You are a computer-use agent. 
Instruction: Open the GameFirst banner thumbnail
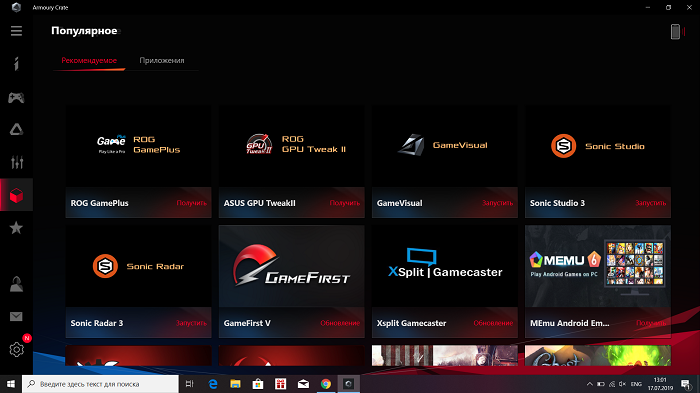pyautogui.click(x=292, y=266)
